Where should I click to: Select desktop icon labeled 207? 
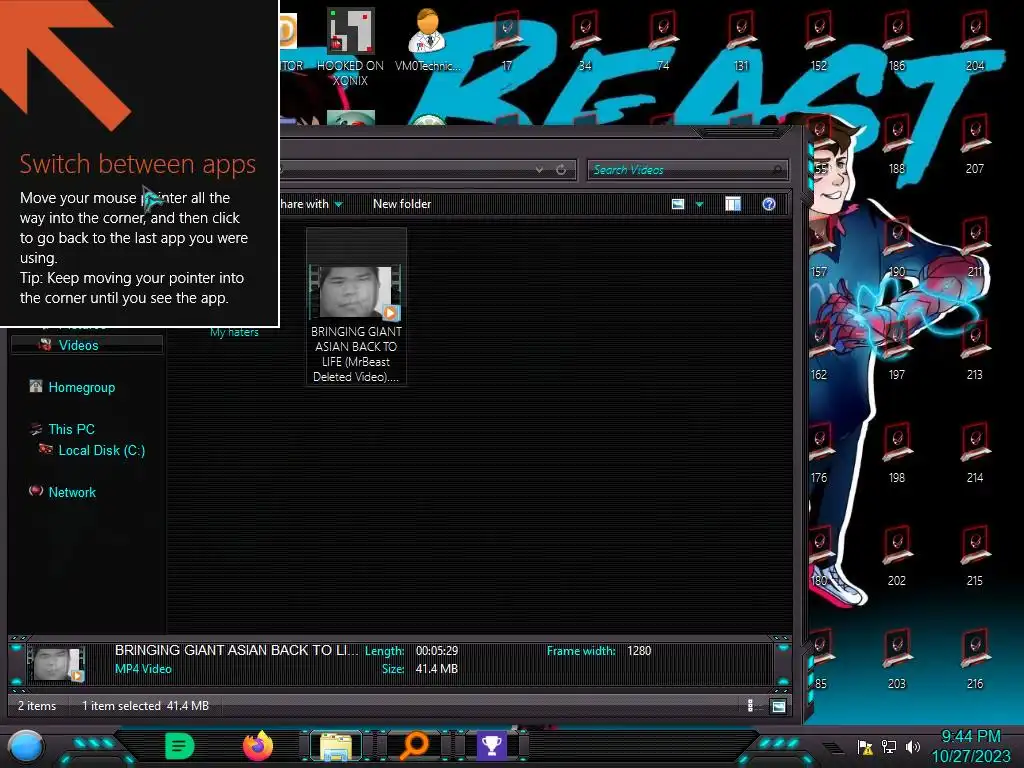(x=975, y=144)
